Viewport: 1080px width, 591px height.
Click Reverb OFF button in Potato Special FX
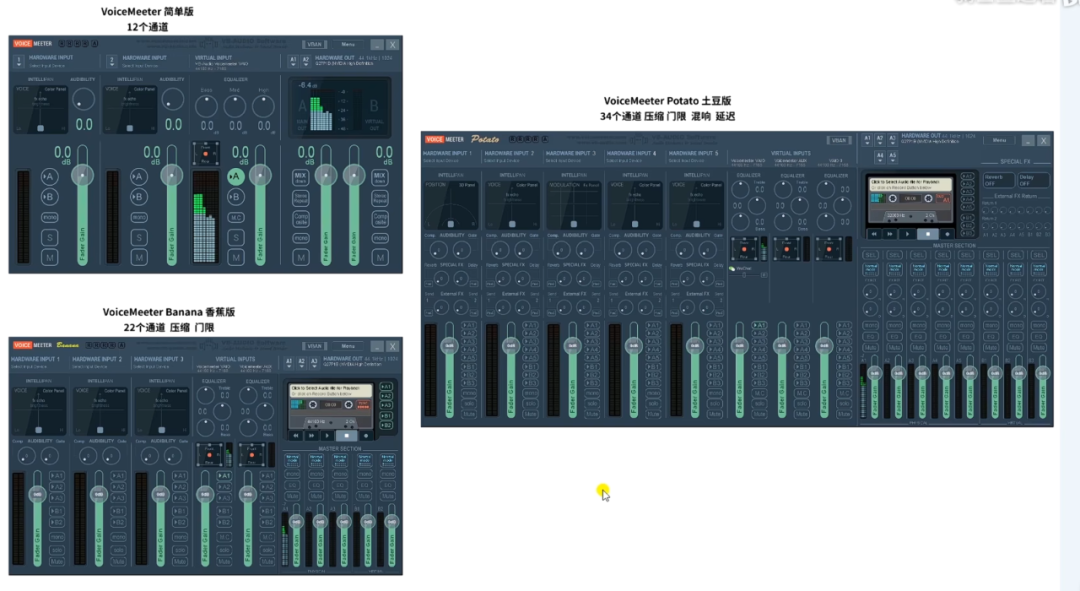(x=999, y=180)
